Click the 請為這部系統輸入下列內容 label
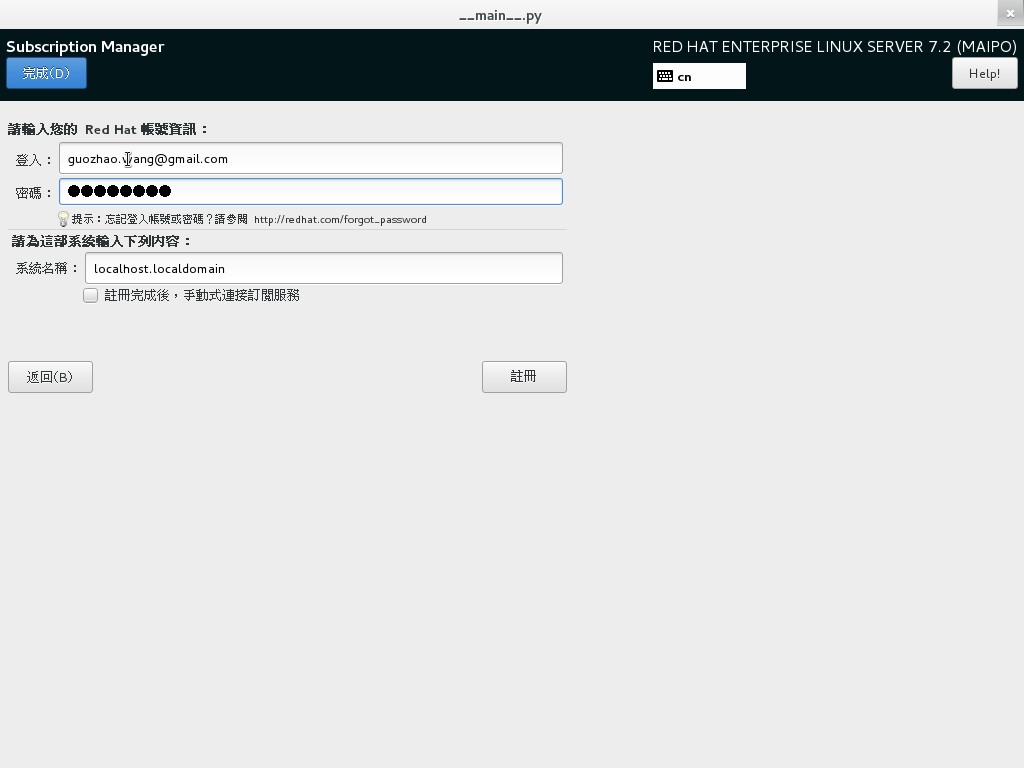Screen dimensions: 1024x768 click(95, 241)
